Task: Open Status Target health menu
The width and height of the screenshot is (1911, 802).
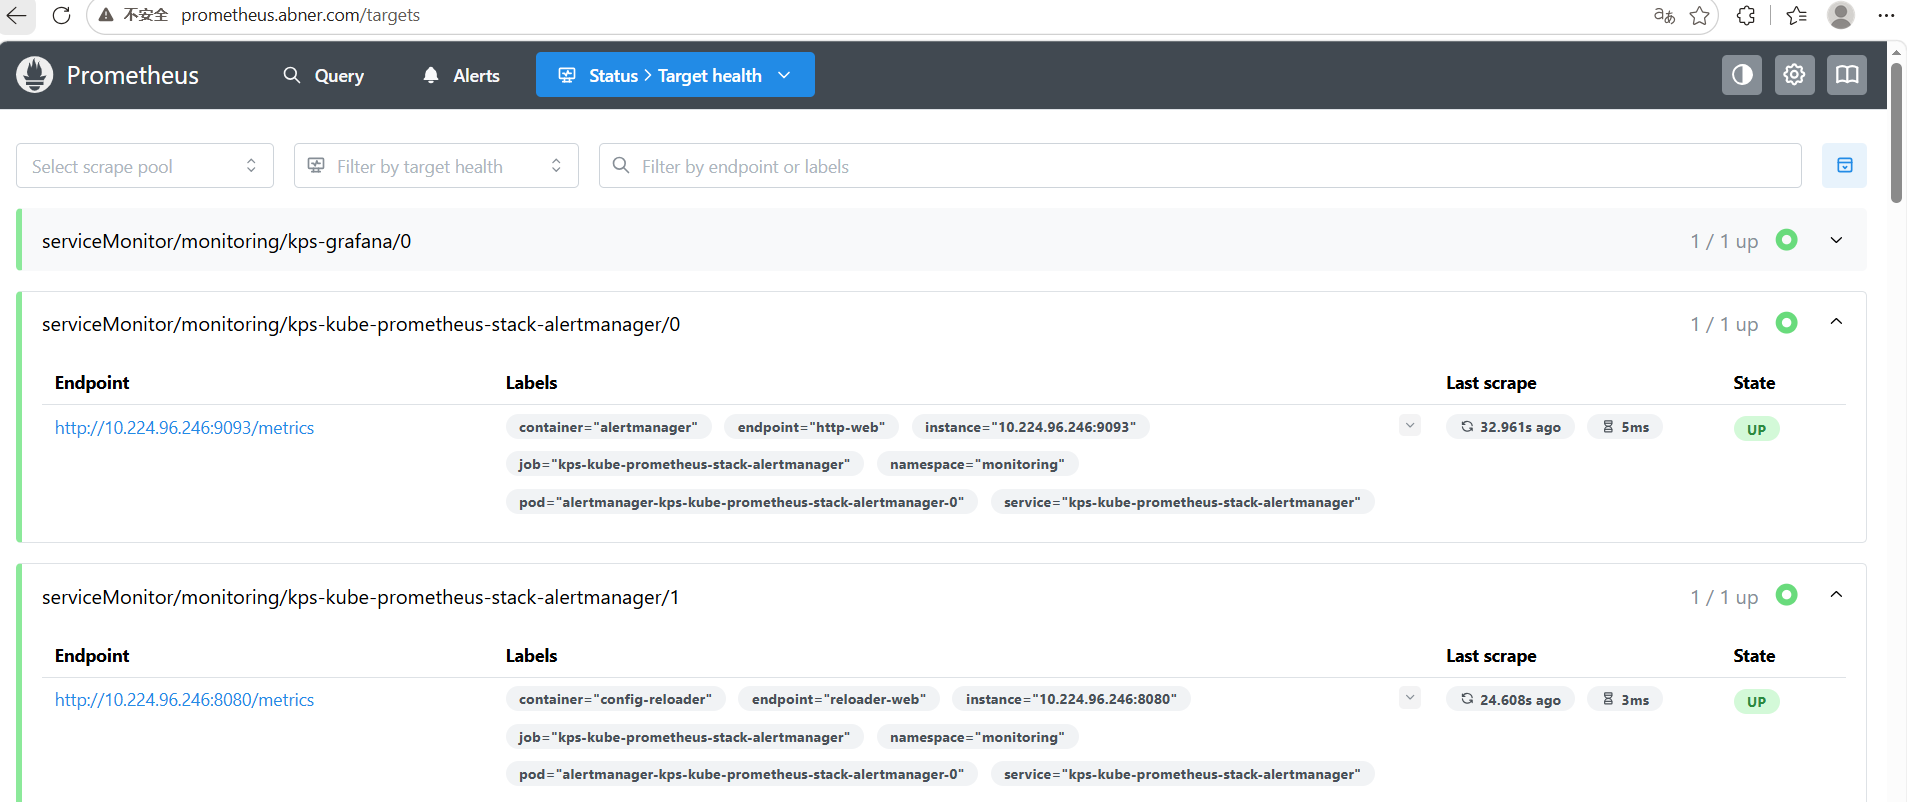Action: coord(675,75)
